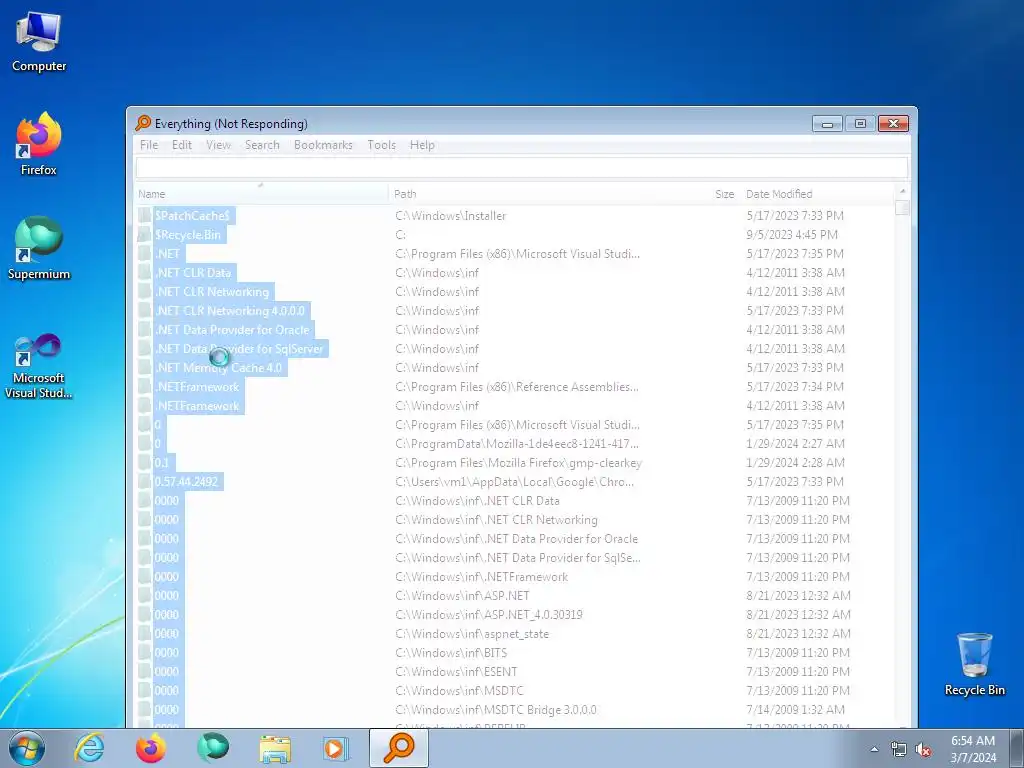Click date 9/5/2023 4:45 PM
The height and width of the screenshot is (768, 1024).
click(x=792, y=234)
